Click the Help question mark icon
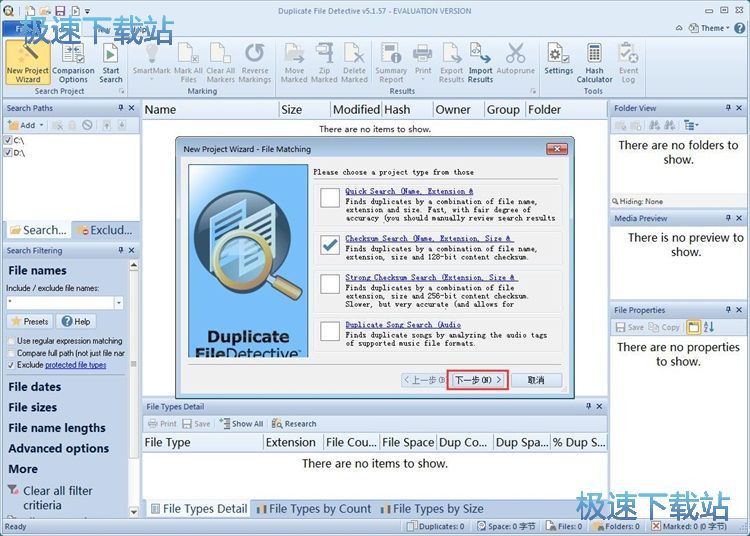The width and height of the screenshot is (750, 536). tap(739, 28)
